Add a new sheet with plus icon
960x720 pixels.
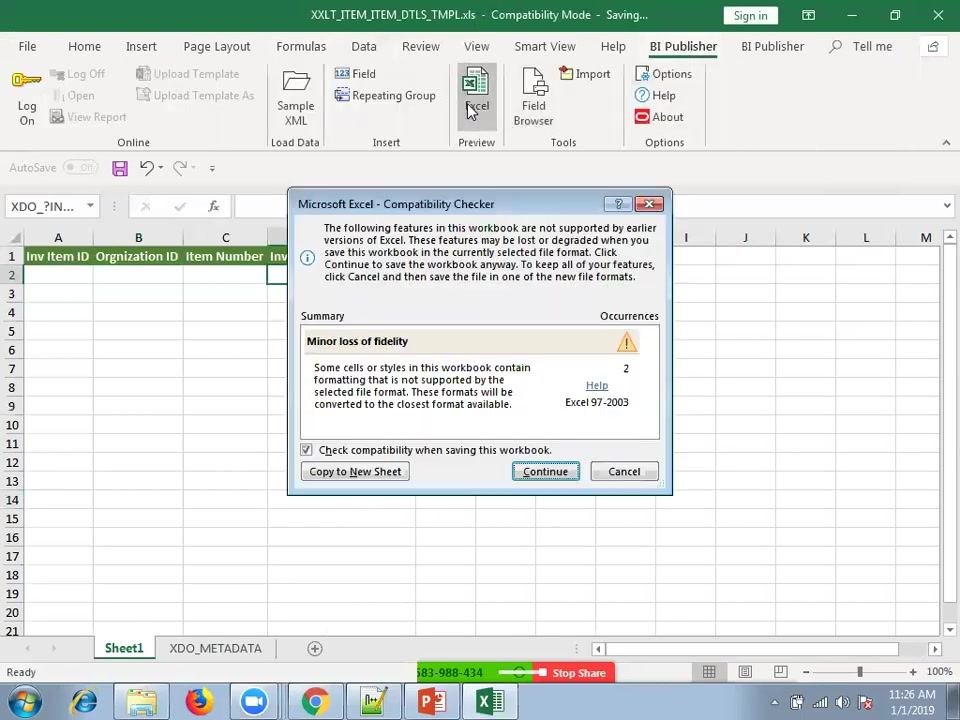315,648
